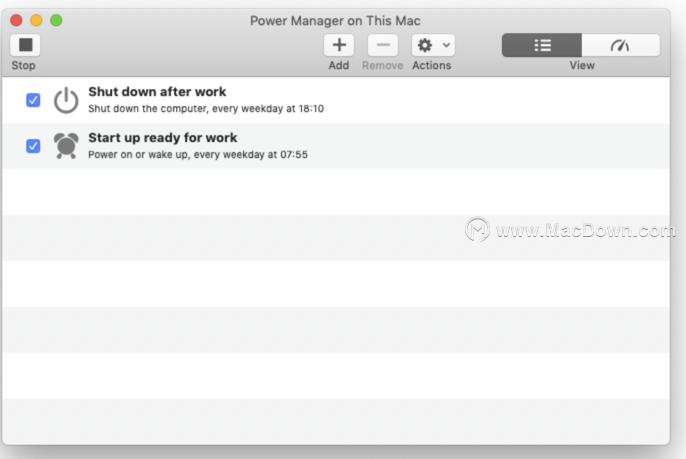686x459 pixels.
Task: Select the Start up ready for work title
Action: tap(163, 138)
